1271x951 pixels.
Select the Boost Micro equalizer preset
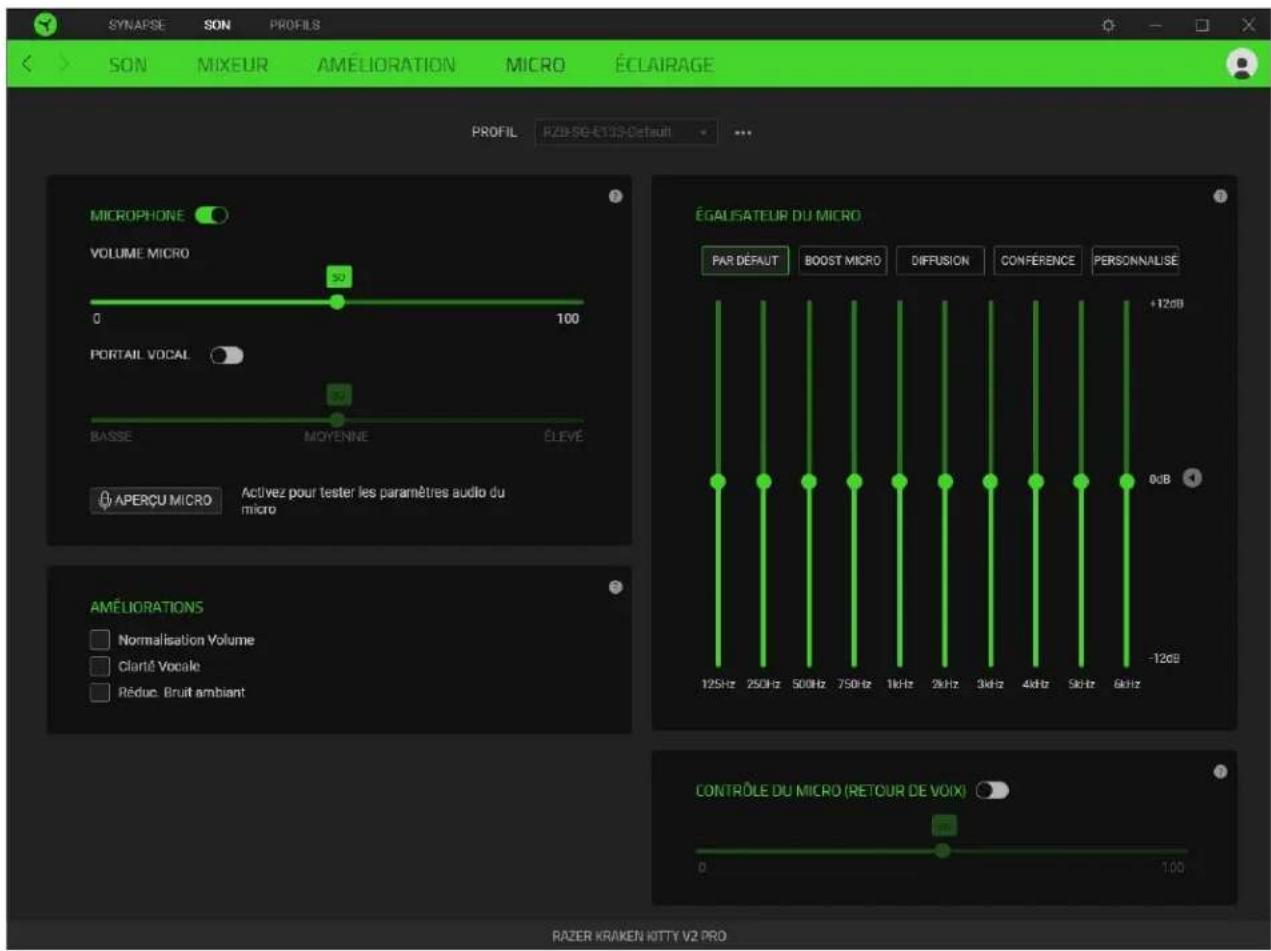pyautogui.click(x=843, y=260)
